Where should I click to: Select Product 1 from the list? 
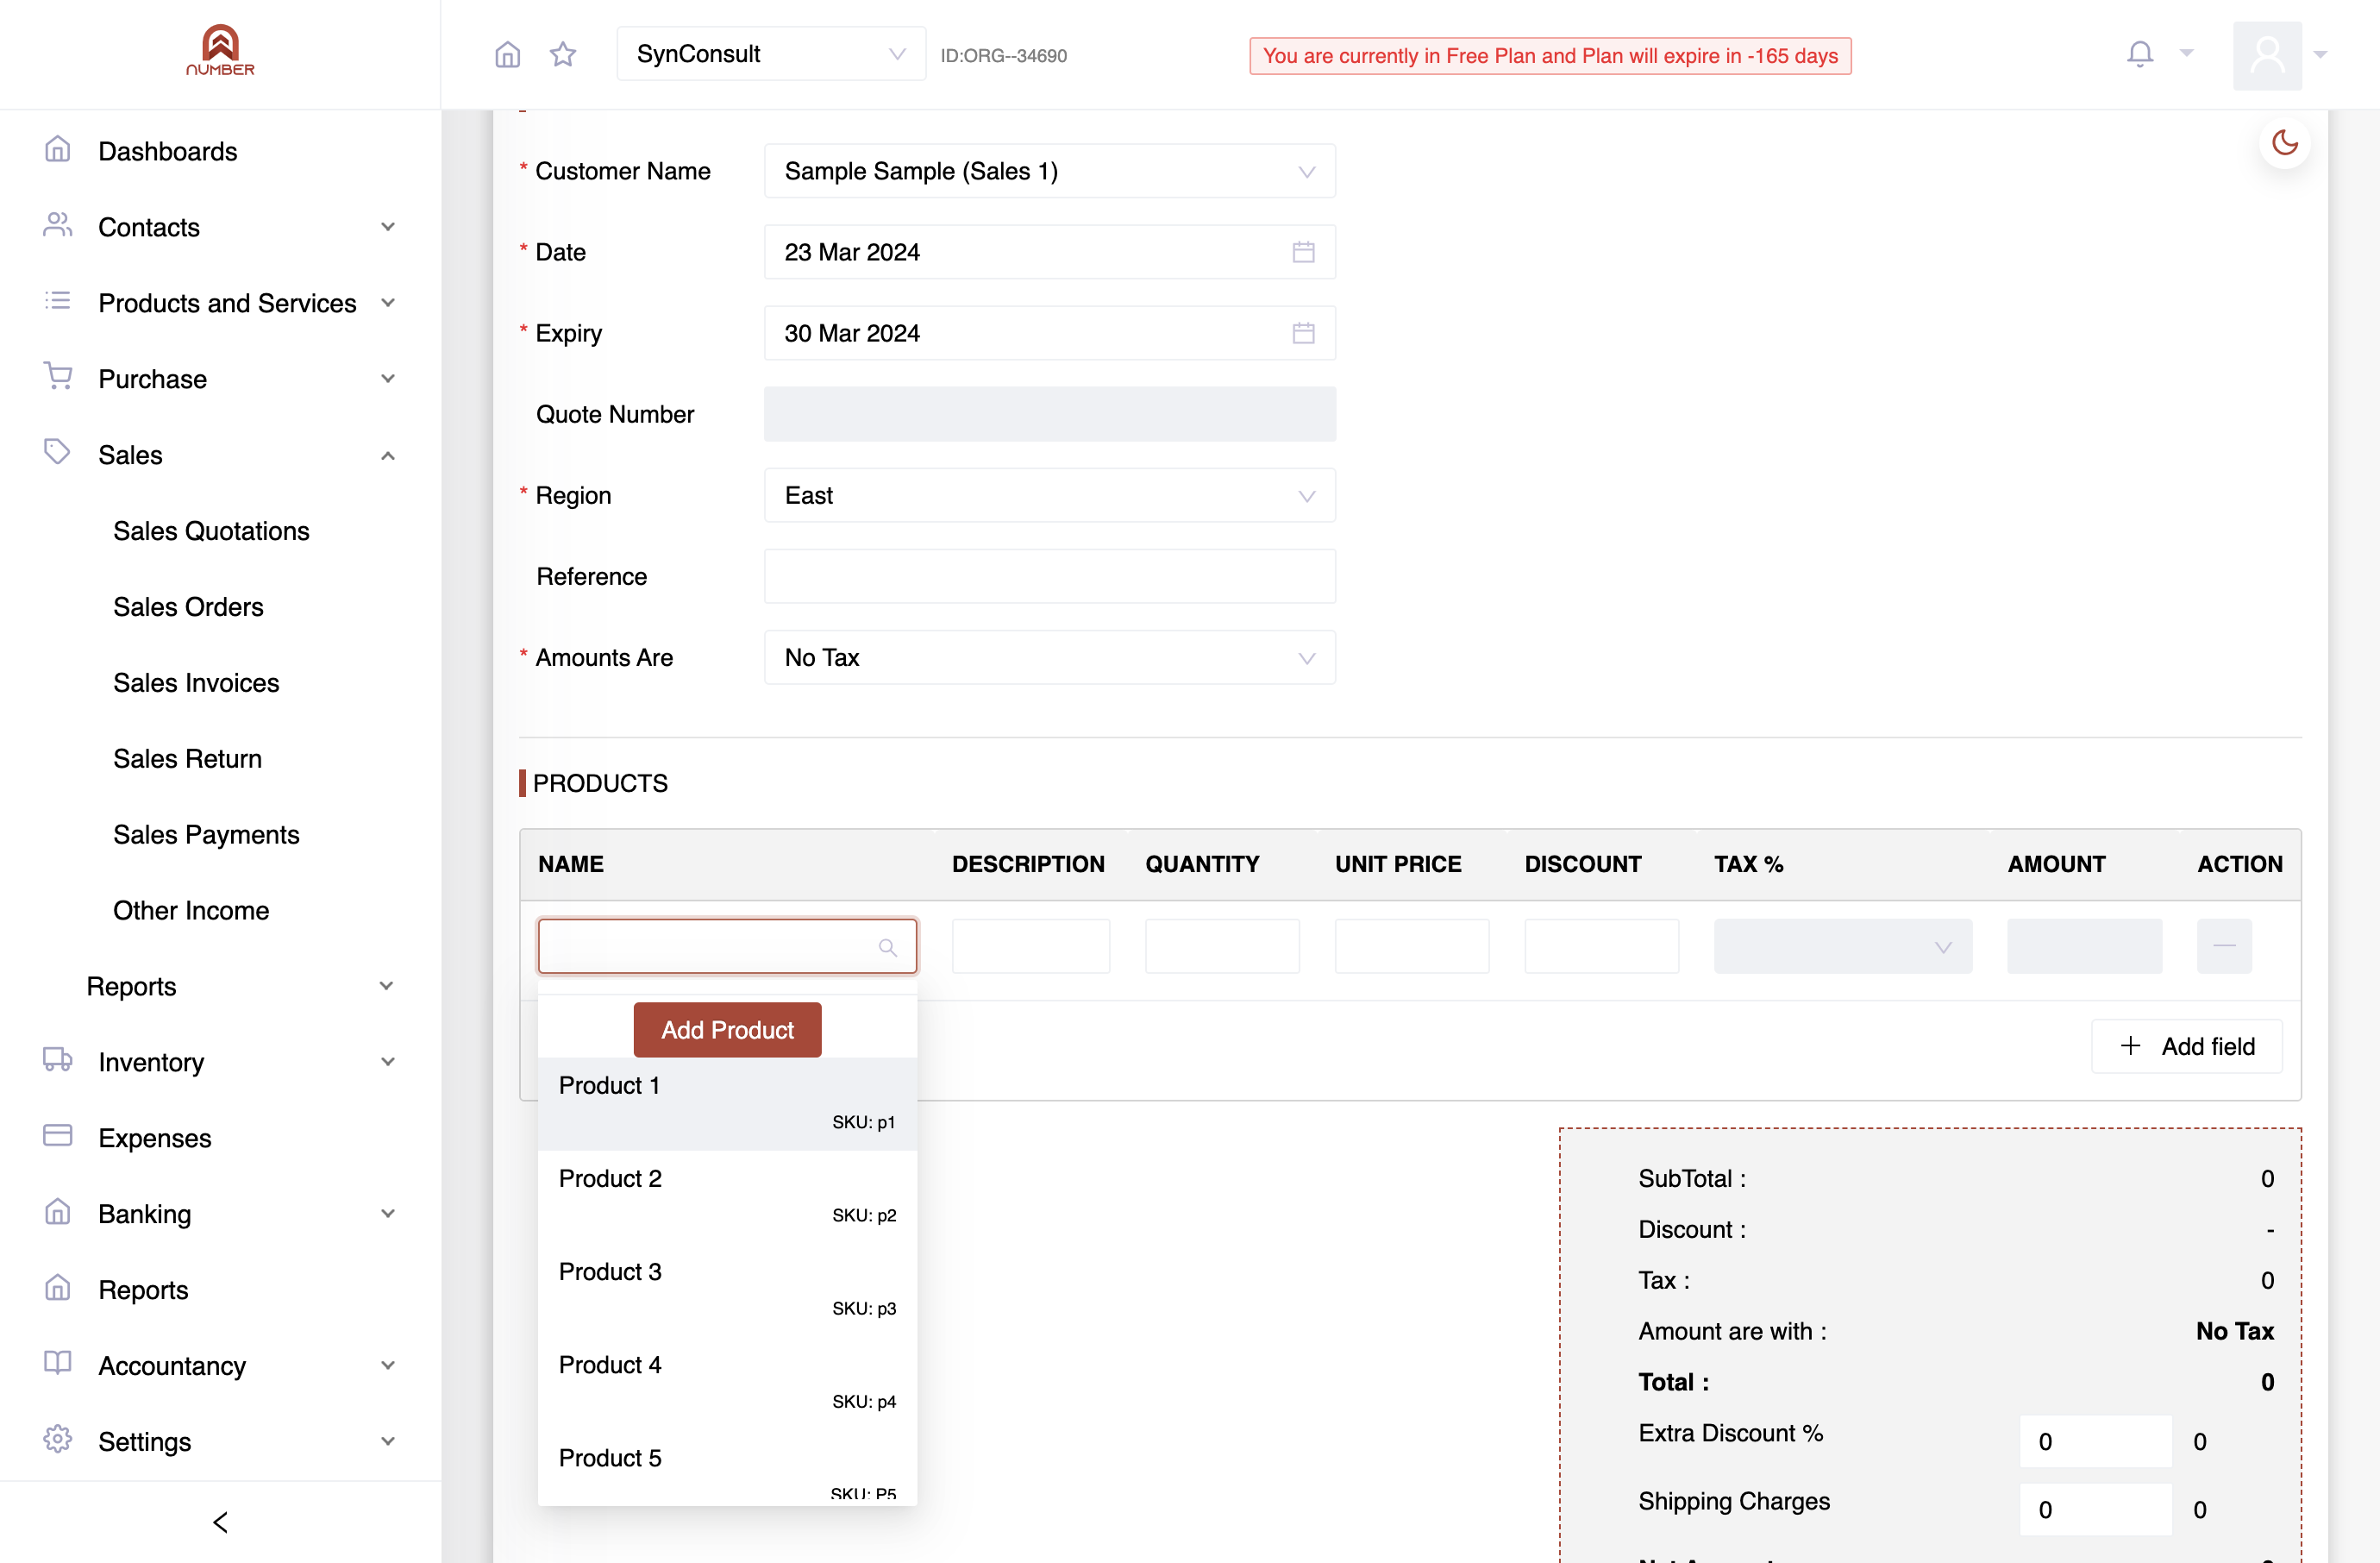pos(727,1104)
